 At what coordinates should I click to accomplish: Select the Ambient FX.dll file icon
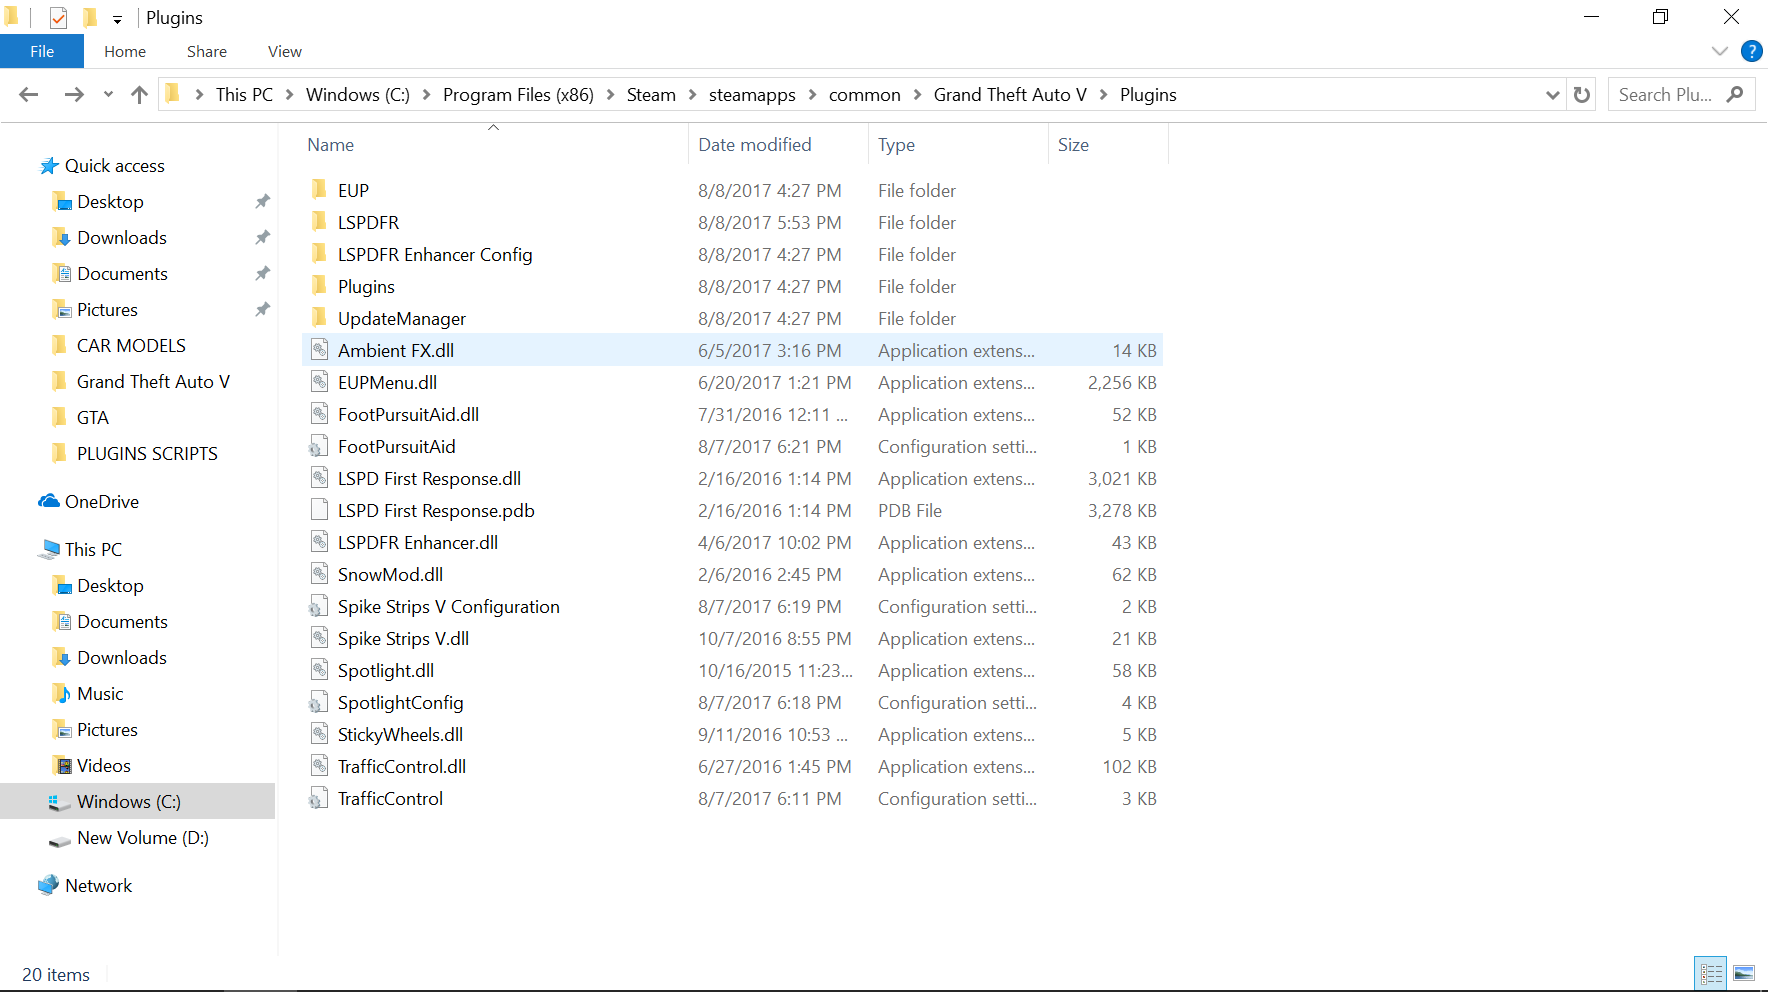(x=319, y=350)
